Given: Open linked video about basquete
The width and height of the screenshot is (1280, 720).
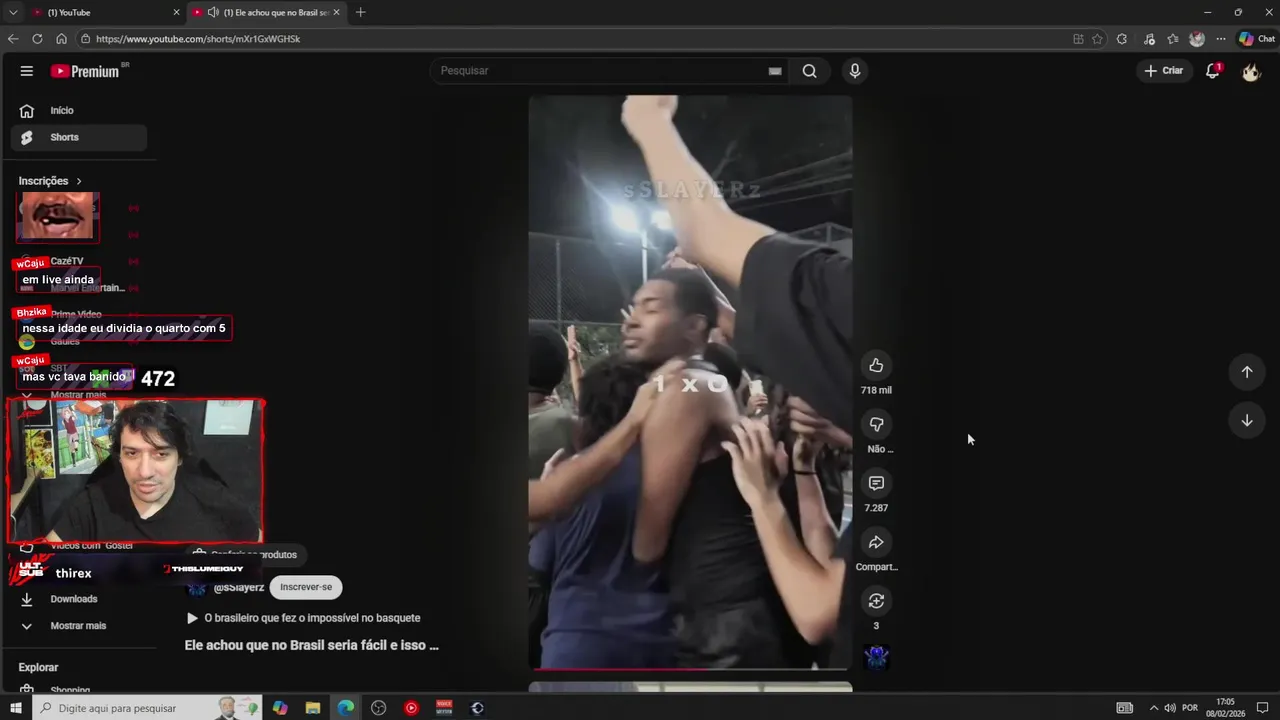Looking at the screenshot, I should point(304,618).
